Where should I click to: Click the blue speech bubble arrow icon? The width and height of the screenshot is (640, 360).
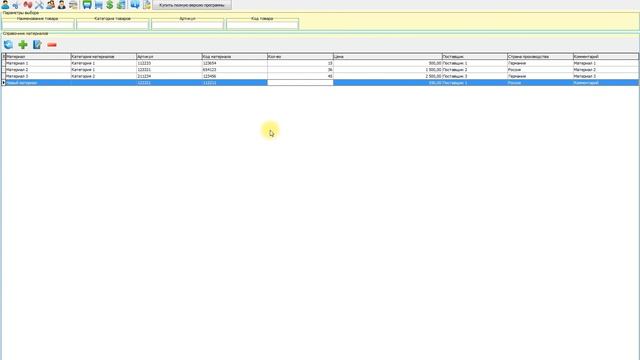[135, 4]
